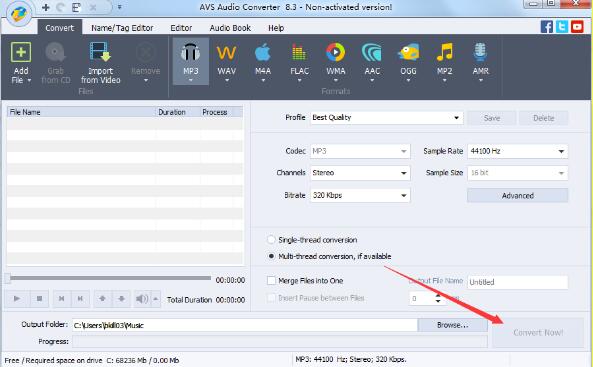This screenshot has width=593, height=367.
Task: Select Import from Video
Action: point(100,63)
